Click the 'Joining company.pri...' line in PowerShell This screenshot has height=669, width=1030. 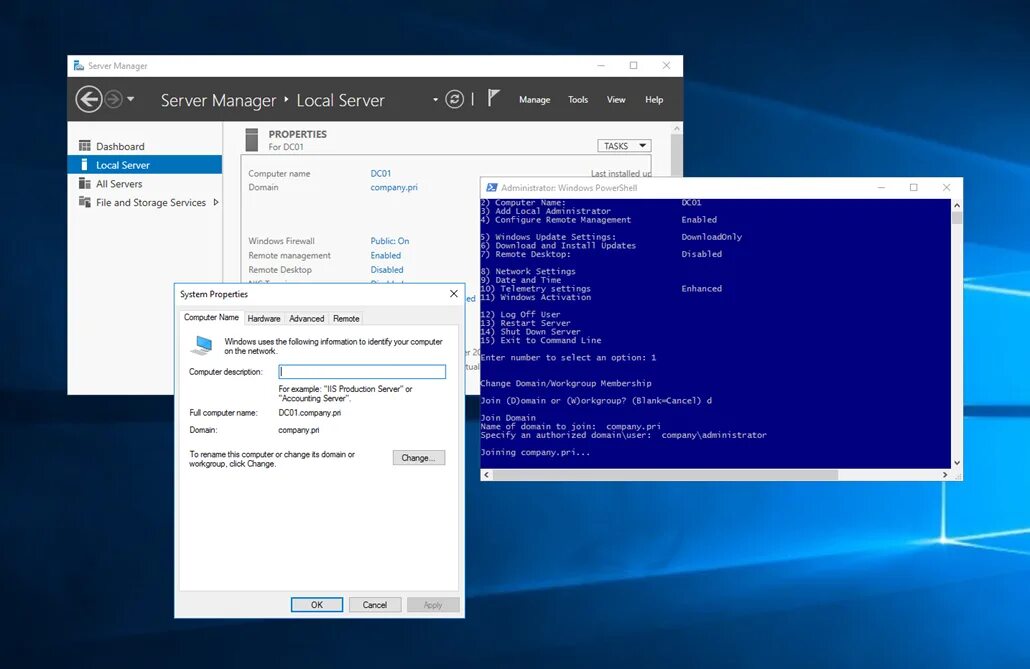pyautogui.click(x=535, y=453)
